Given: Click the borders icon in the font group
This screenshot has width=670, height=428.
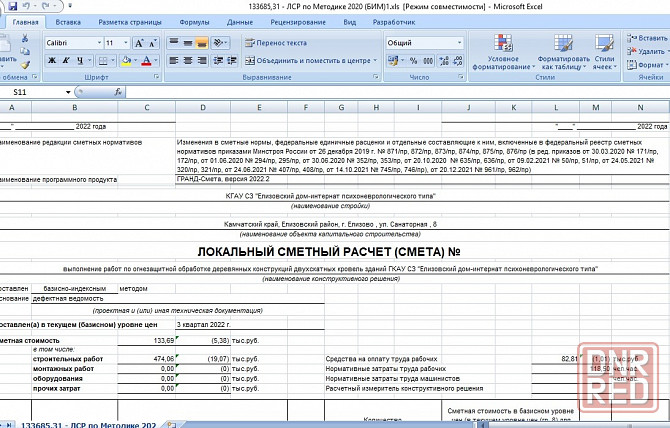Looking at the screenshot, I should tap(103, 60).
